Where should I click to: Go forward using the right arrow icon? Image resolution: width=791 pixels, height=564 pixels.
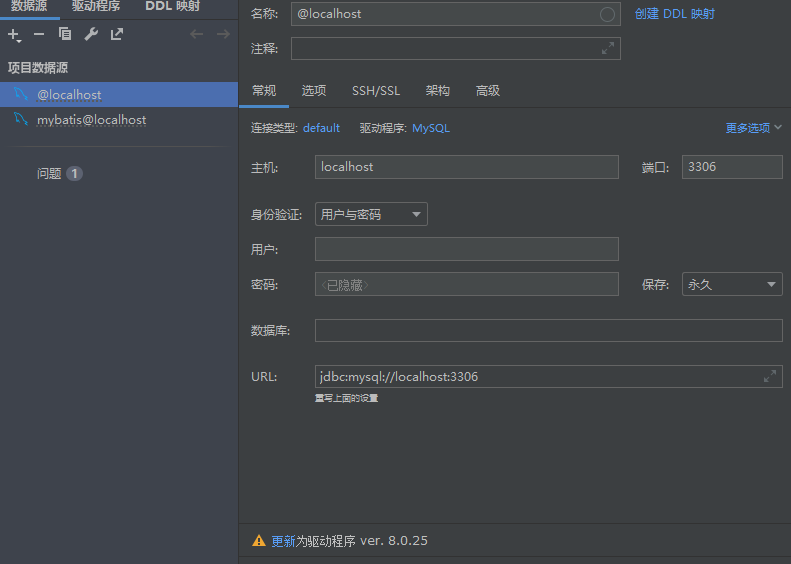click(223, 34)
